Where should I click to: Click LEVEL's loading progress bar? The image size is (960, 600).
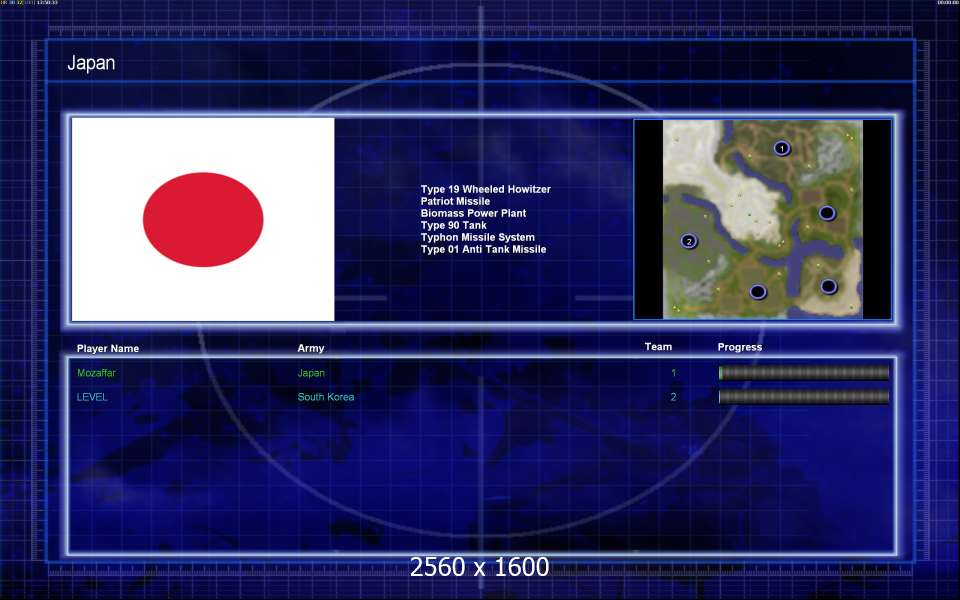tap(804, 397)
